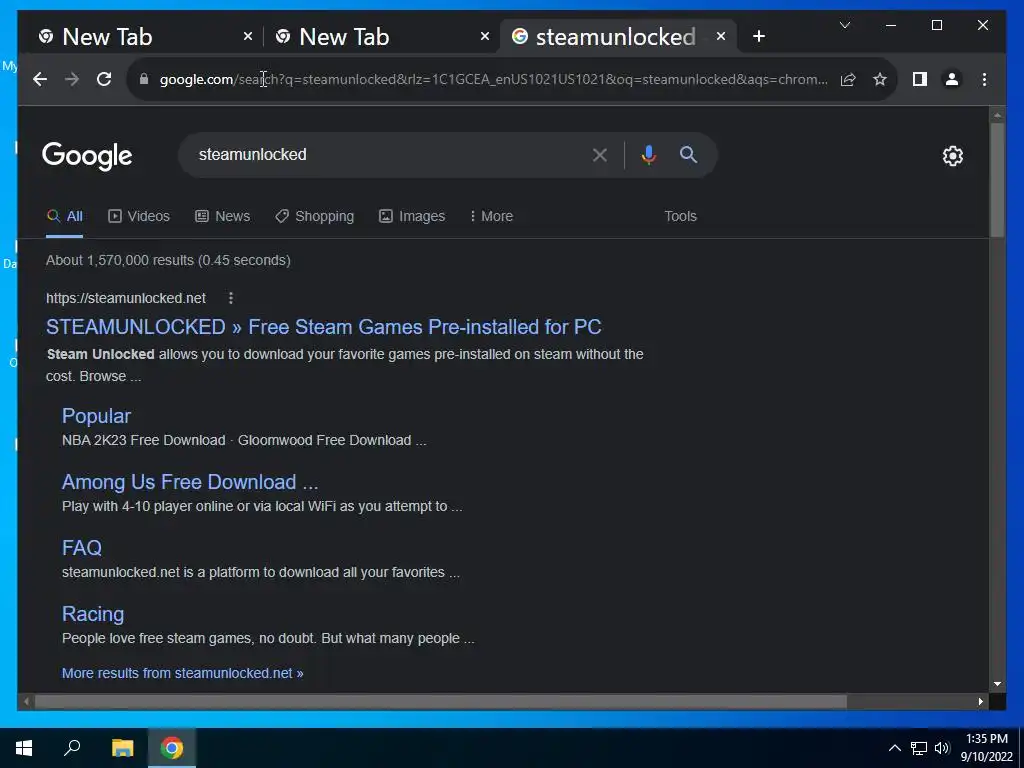Image resolution: width=1024 pixels, height=768 pixels.
Task: Click the horizontal scrollbar thumb
Action: (x=441, y=701)
